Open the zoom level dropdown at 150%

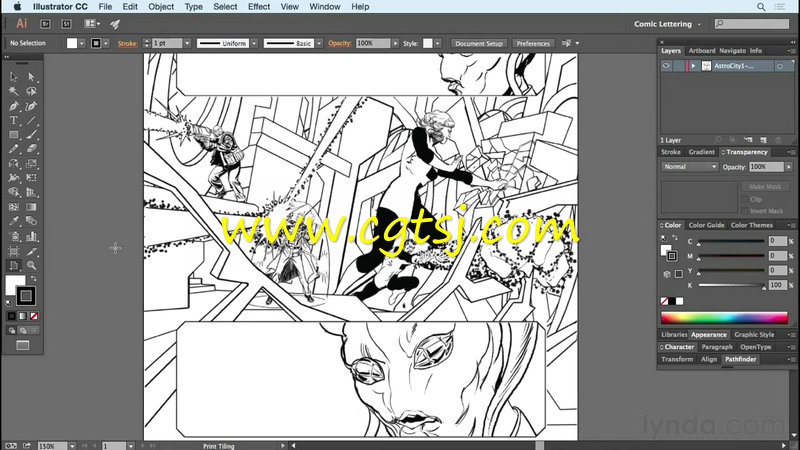pos(72,446)
